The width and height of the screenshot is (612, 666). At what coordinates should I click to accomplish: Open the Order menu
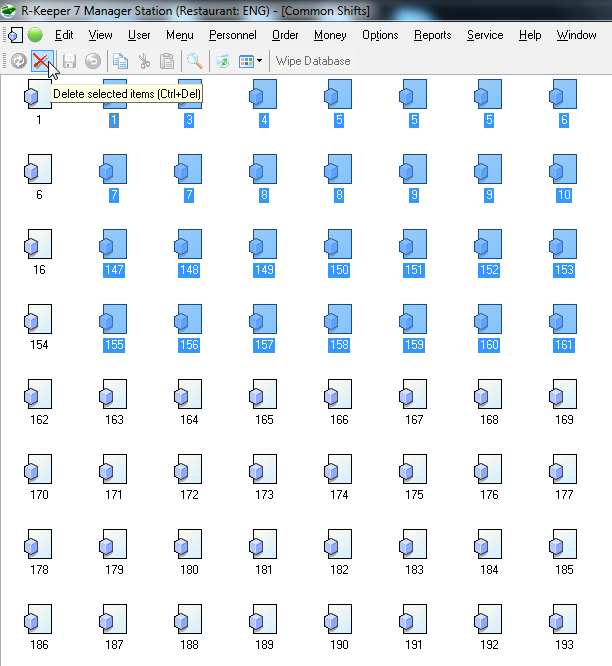[285, 35]
